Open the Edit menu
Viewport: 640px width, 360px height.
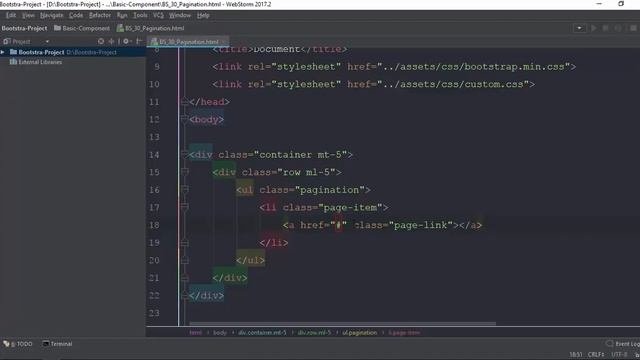coord(11,15)
